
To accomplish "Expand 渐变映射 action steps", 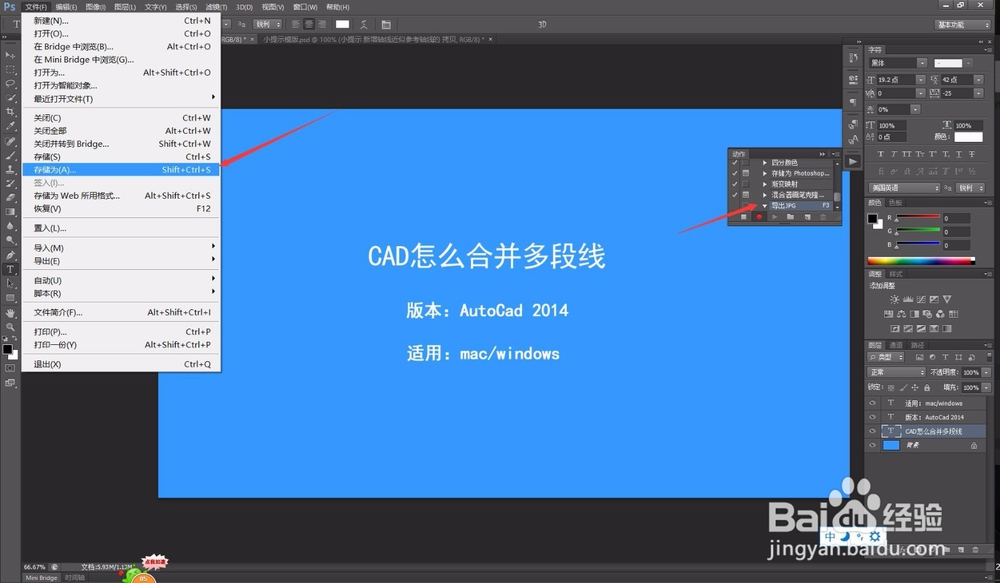I will [765, 184].
